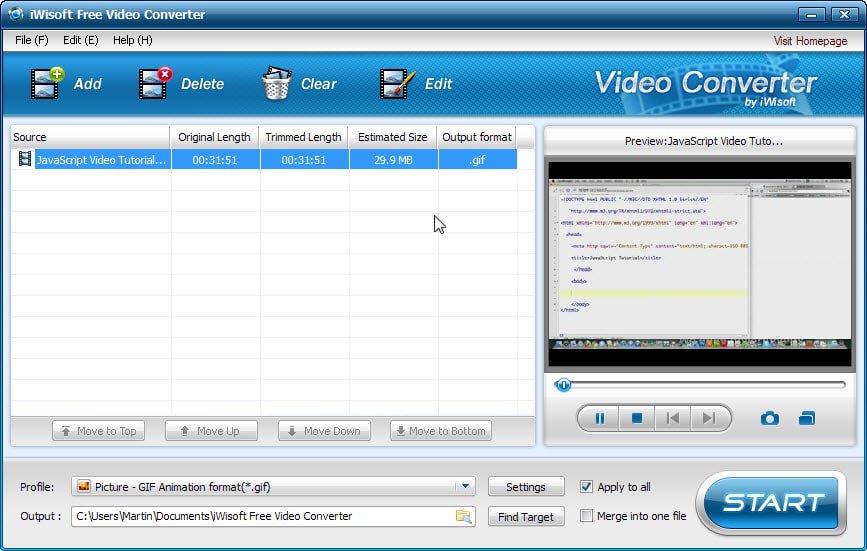The image size is (867, 551).
Task: Enable Merge into one file checkbox
Action: (x=586, y=516)
